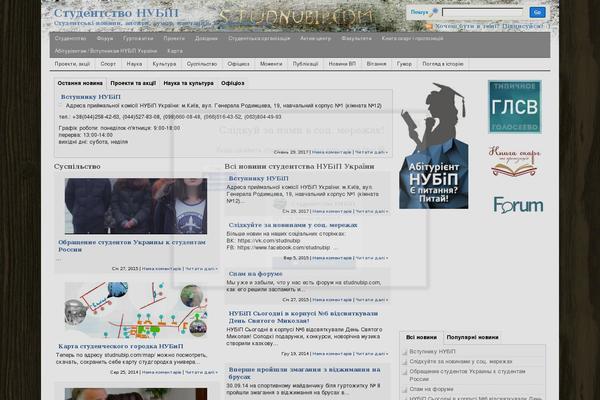Click 'Читати далі' under the Спам на форуме post
This screenshot has width=600, height=400.
(371, 300)
